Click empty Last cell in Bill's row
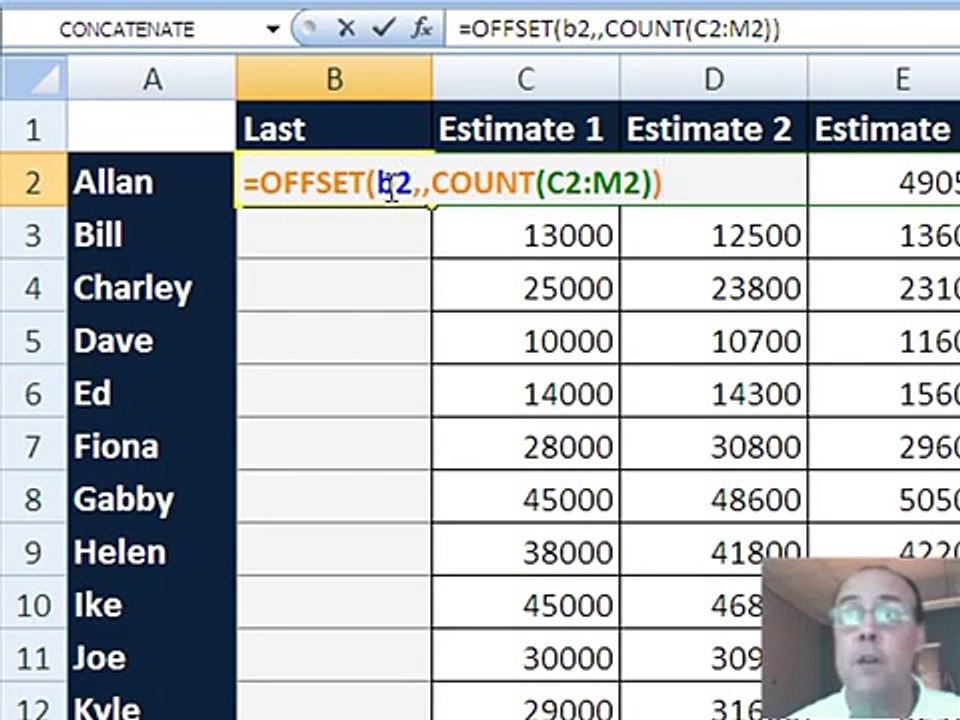The width and height of the screenshot is (960, 720). 334,234
